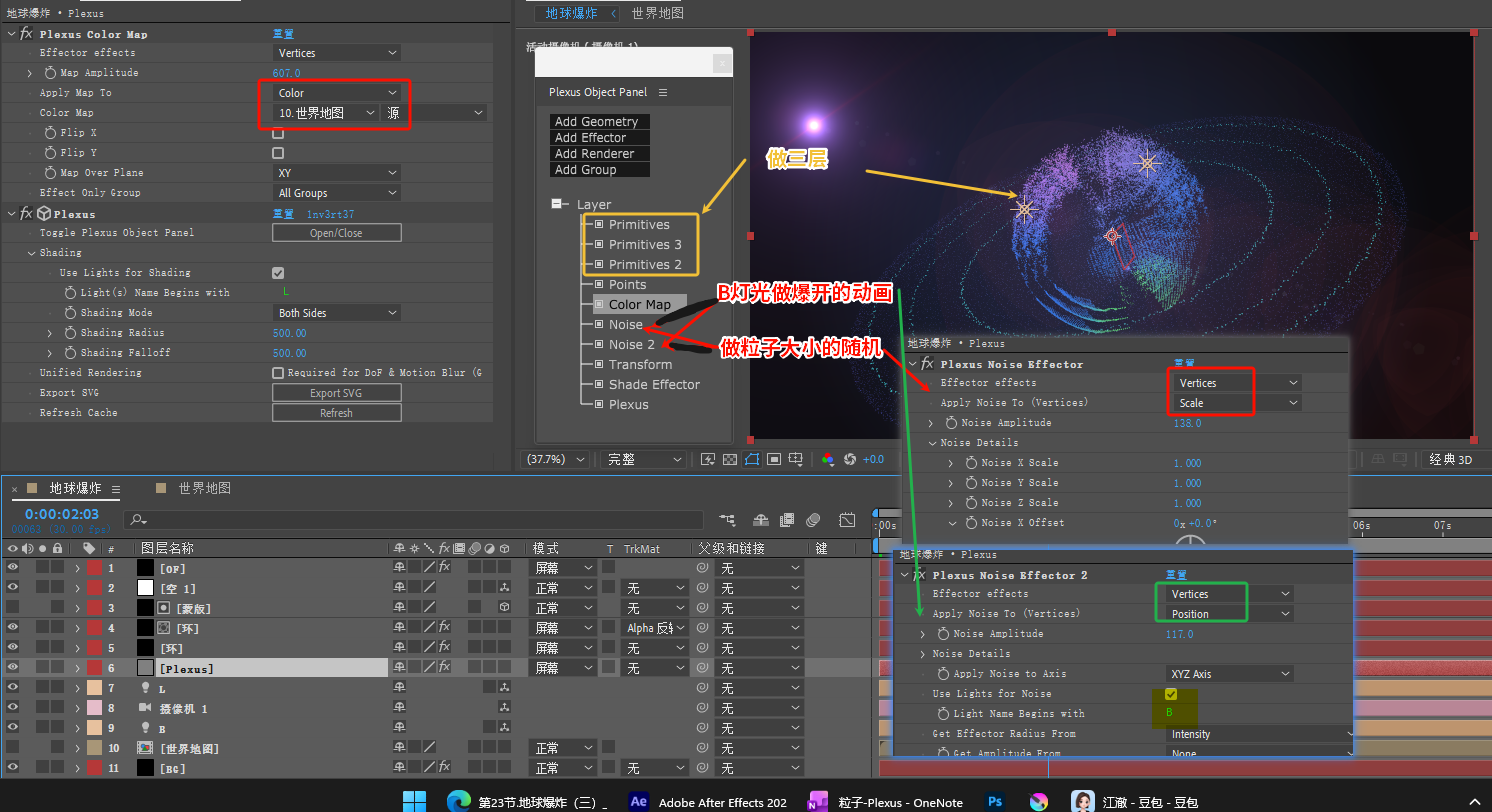
Task: Click the show channel color icon
Action: (829, 460)
